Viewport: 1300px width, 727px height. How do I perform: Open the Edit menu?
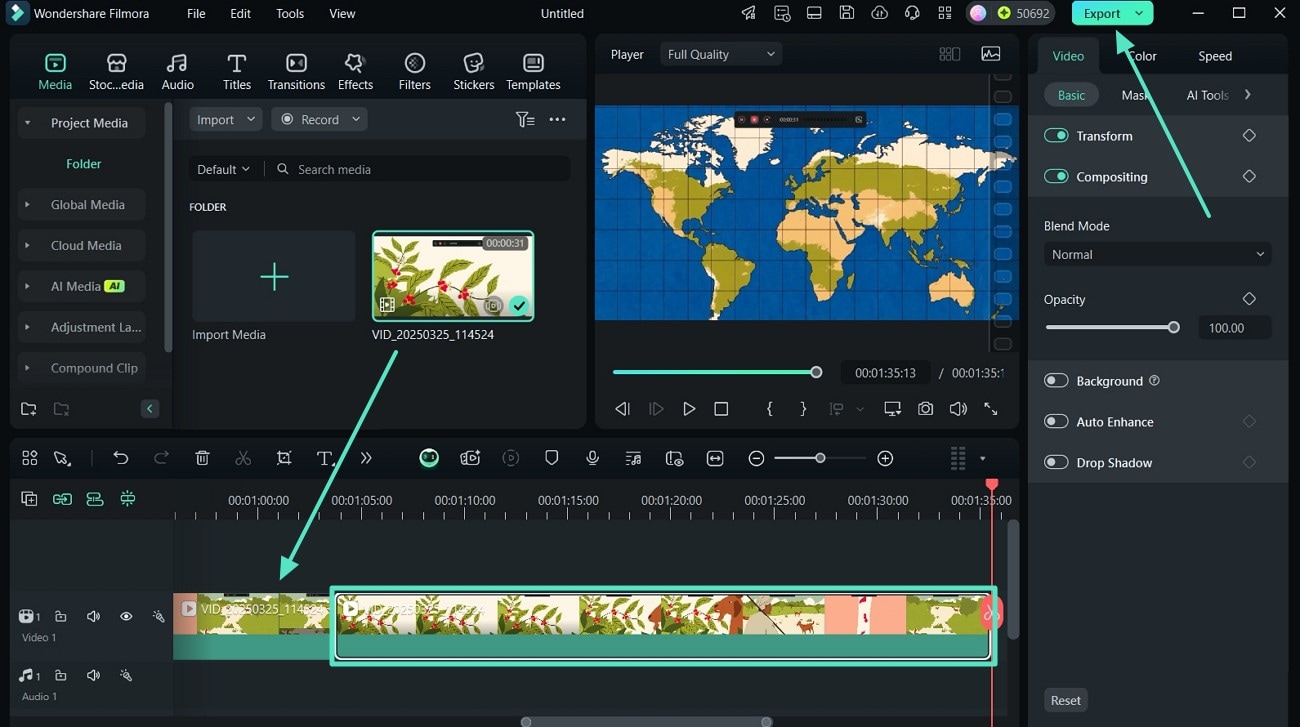tap(241, 14)
